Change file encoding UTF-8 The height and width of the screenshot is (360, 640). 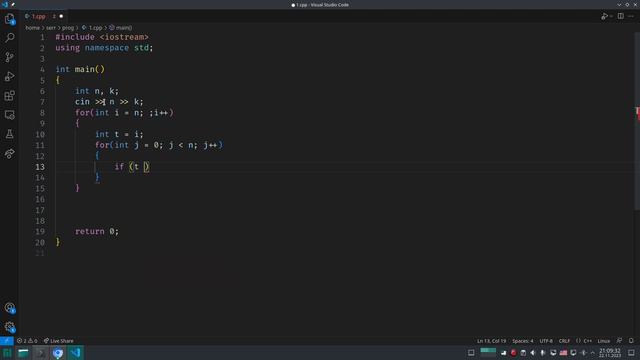pos(546,341)
